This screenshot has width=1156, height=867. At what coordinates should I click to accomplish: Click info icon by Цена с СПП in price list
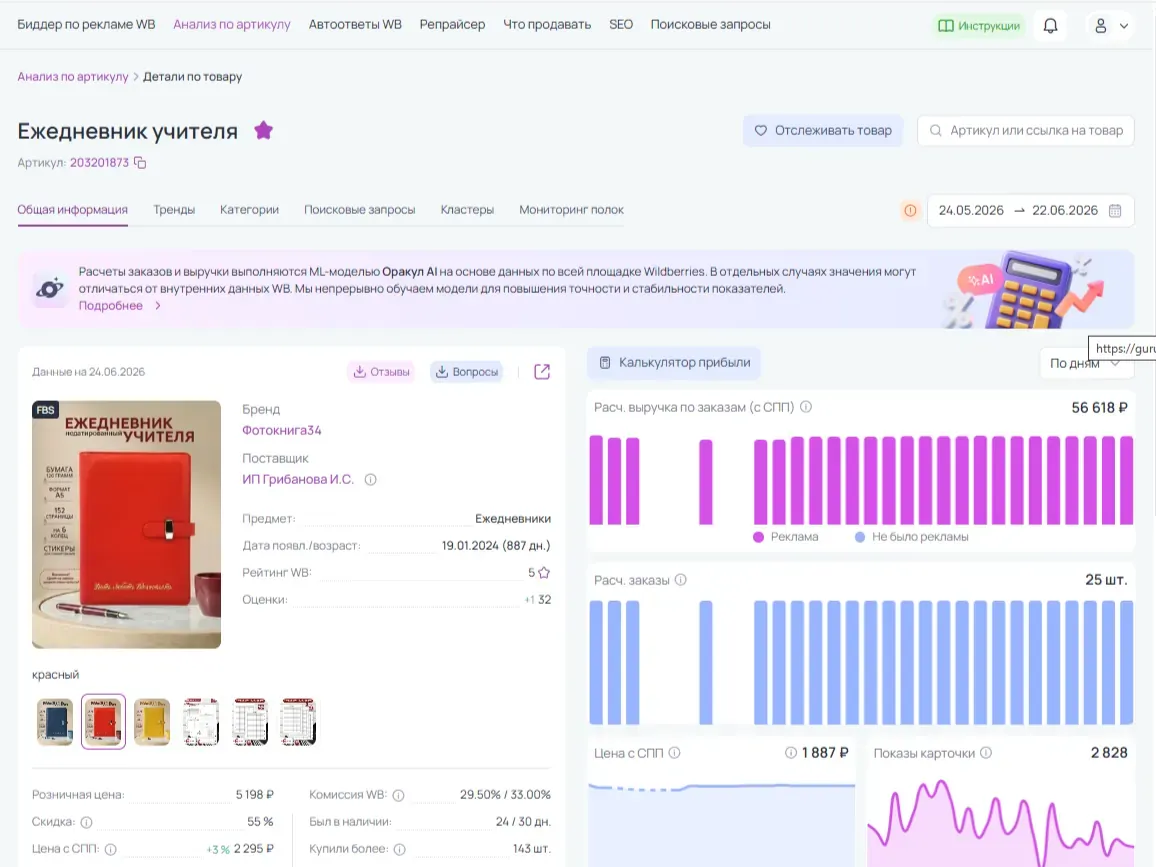coord(111,849)
